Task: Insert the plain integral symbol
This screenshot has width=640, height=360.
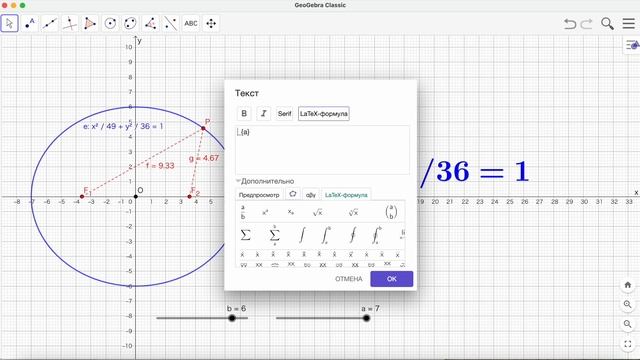Action: (302, 235)
